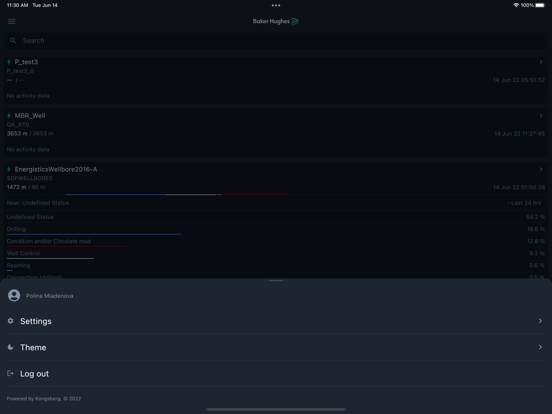This screenshot has width=552, height=414.
Task: Select the MBR_Well well name
Action: pos(30,115)
